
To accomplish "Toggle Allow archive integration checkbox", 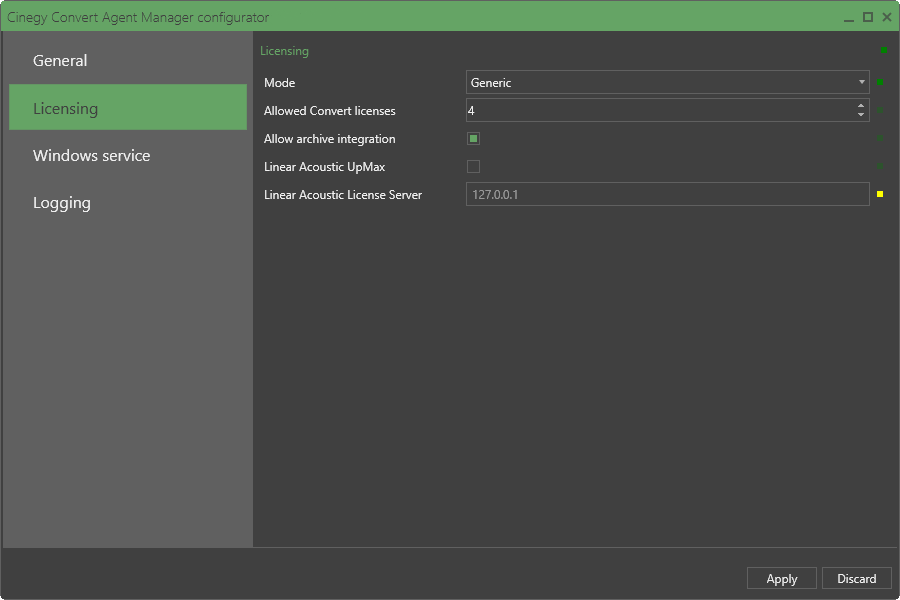I will [x=474, y=138].
